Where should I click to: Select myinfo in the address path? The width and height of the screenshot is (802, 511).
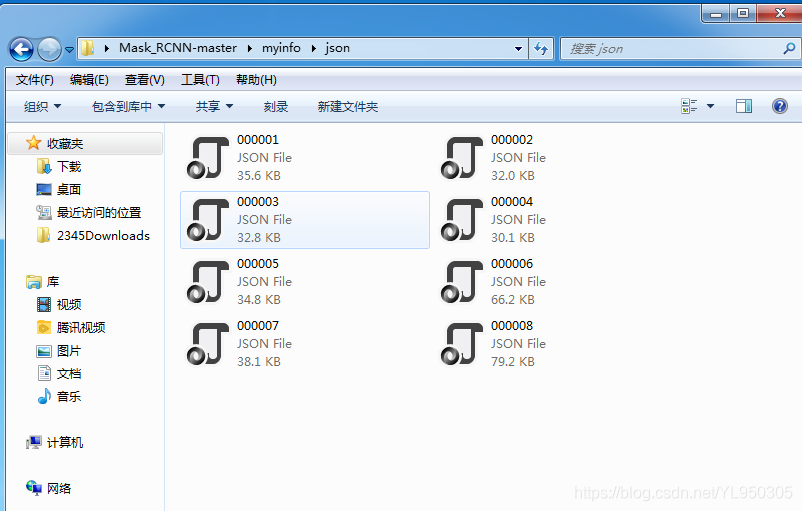click(281, 48)
